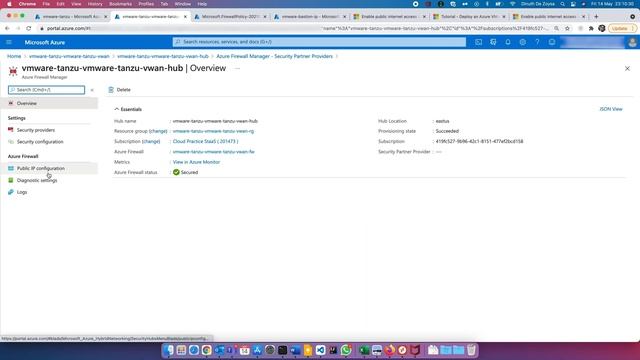Open the resource group vmware-tanzu-vmware-tanzu-vwan-rg link

(x=213, y=131)
